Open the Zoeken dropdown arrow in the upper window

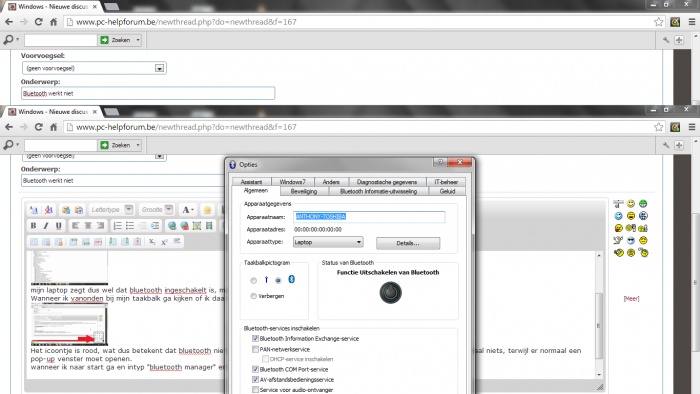pos(138,40)
